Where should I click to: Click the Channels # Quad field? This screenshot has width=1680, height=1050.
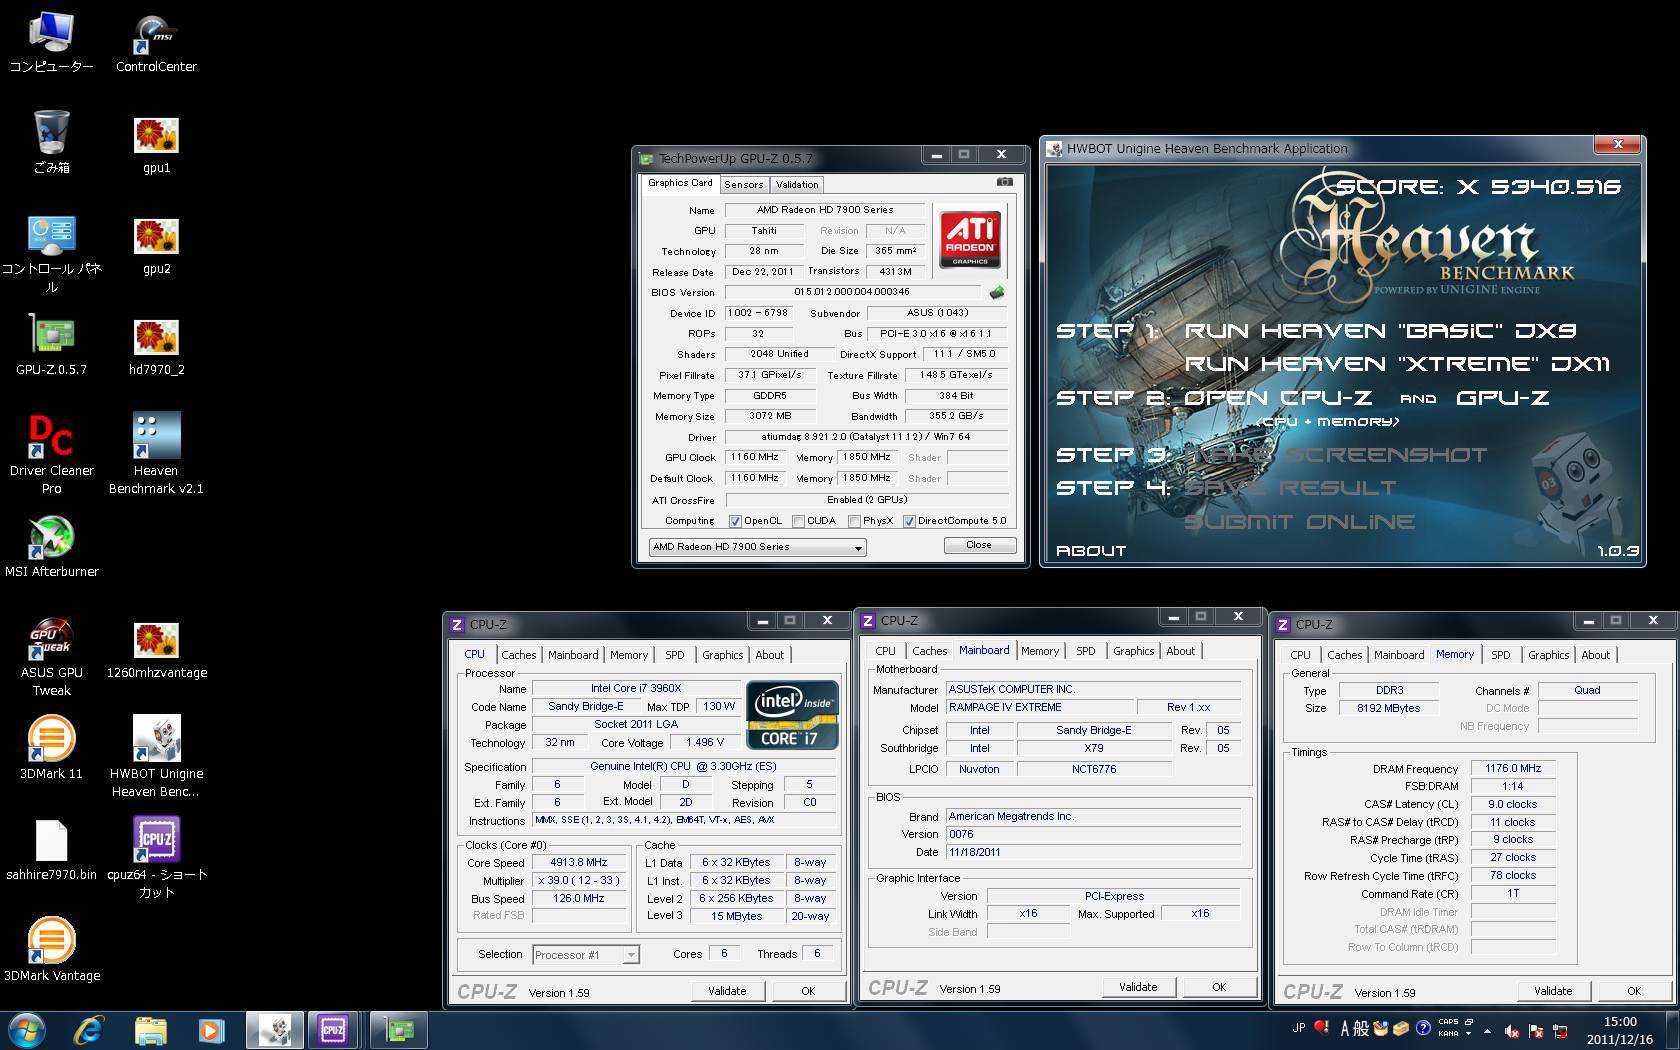tap(1587, 690)
